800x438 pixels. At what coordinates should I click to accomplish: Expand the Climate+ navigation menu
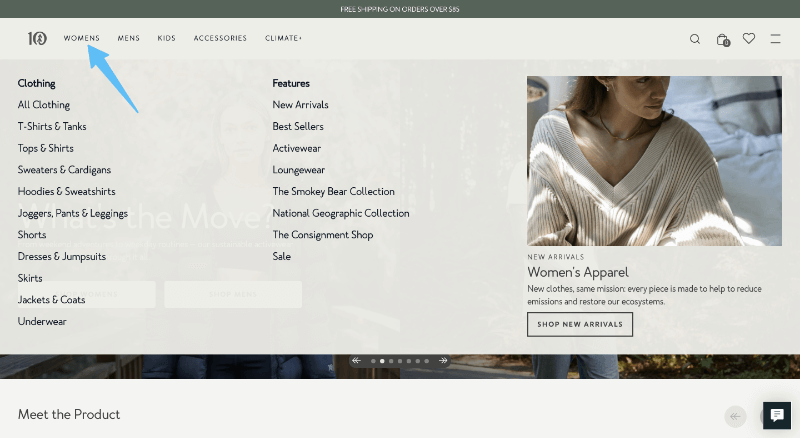(x=283, y=39)
